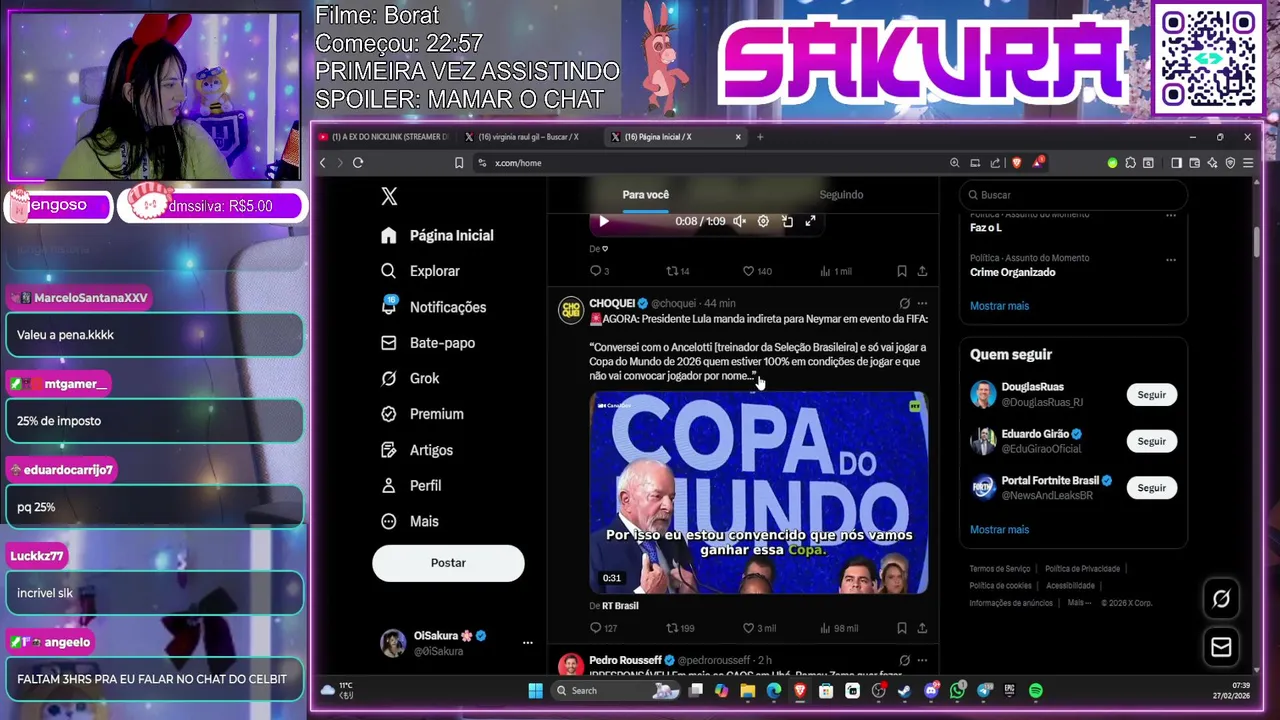The image size is (1280, 720).
Task: Like the post with 140 likes
Action: click(757, 271)
